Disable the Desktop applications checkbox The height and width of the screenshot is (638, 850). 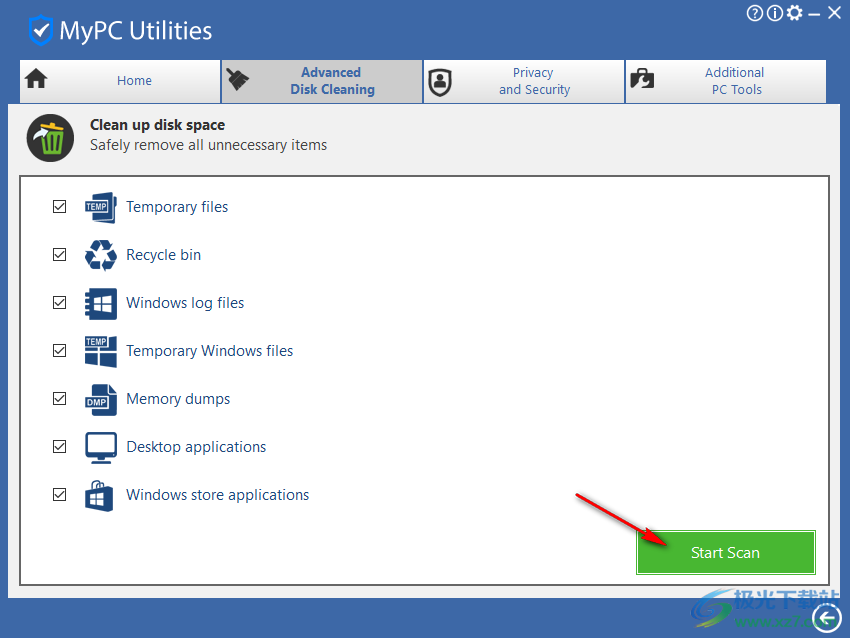[x=60, y=447]
